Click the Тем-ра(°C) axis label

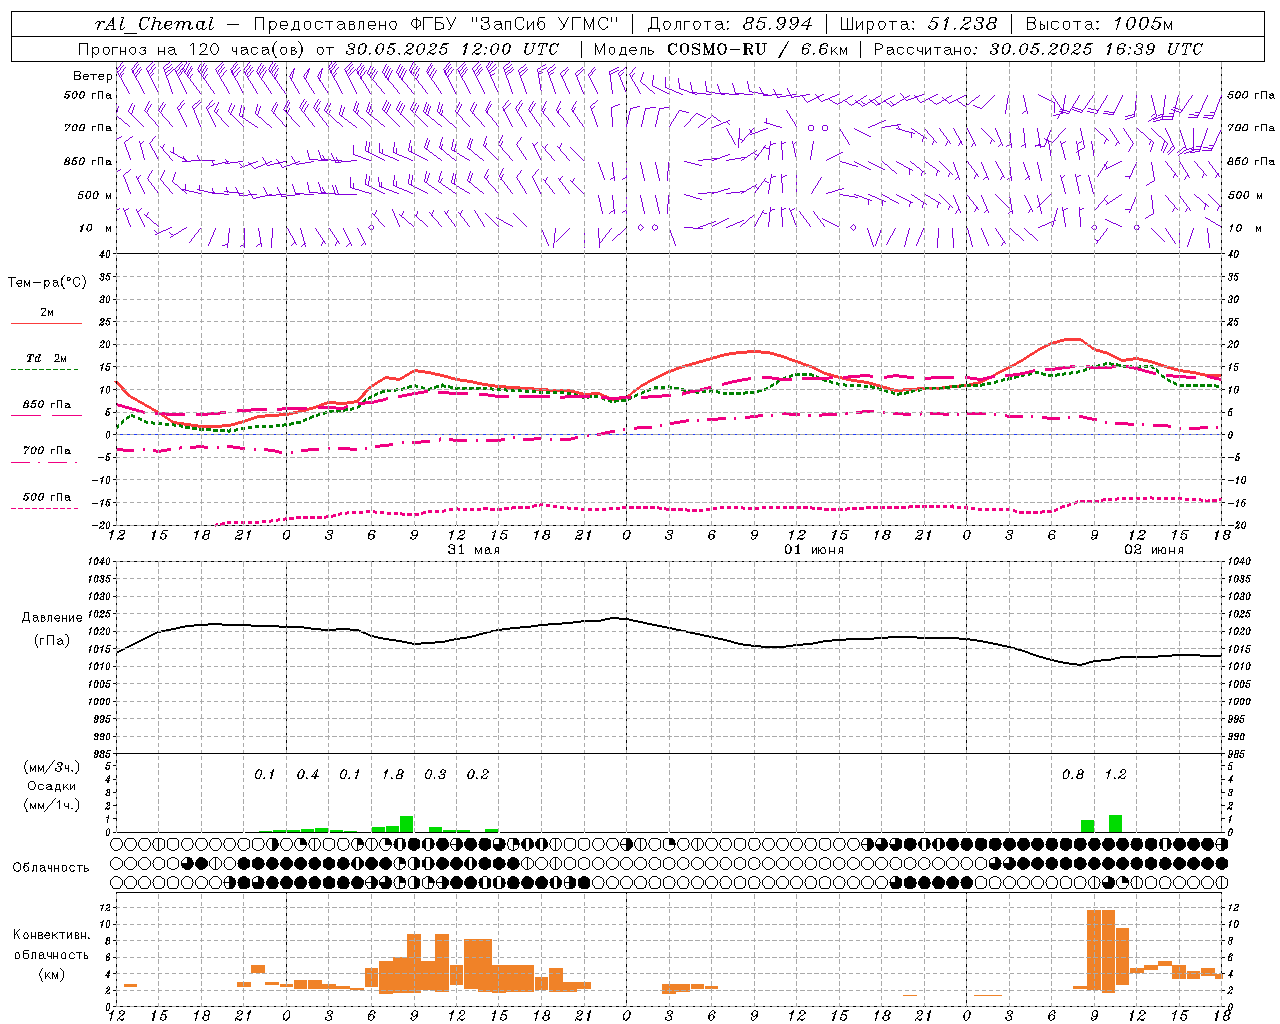pos(47,283)
